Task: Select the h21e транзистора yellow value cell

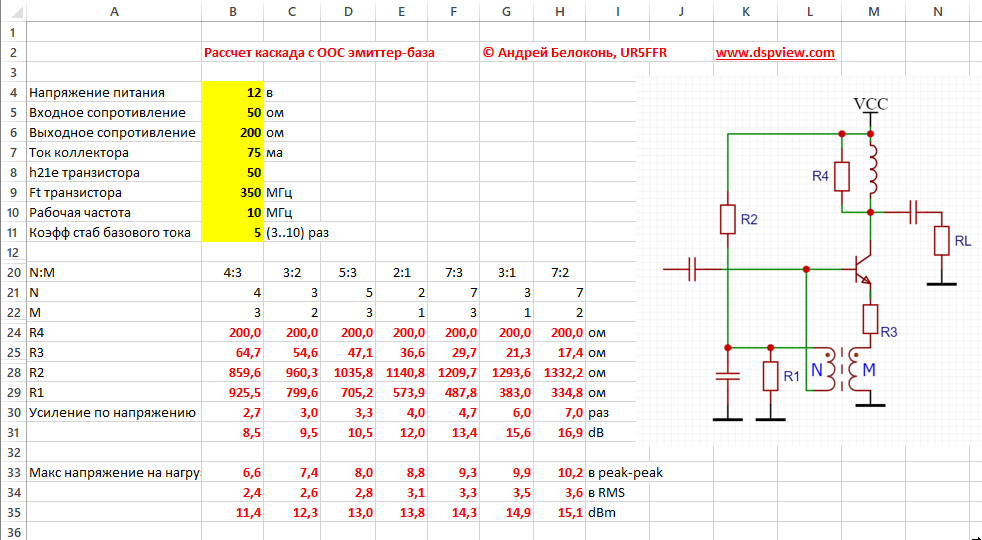Action: coord(232,172)
